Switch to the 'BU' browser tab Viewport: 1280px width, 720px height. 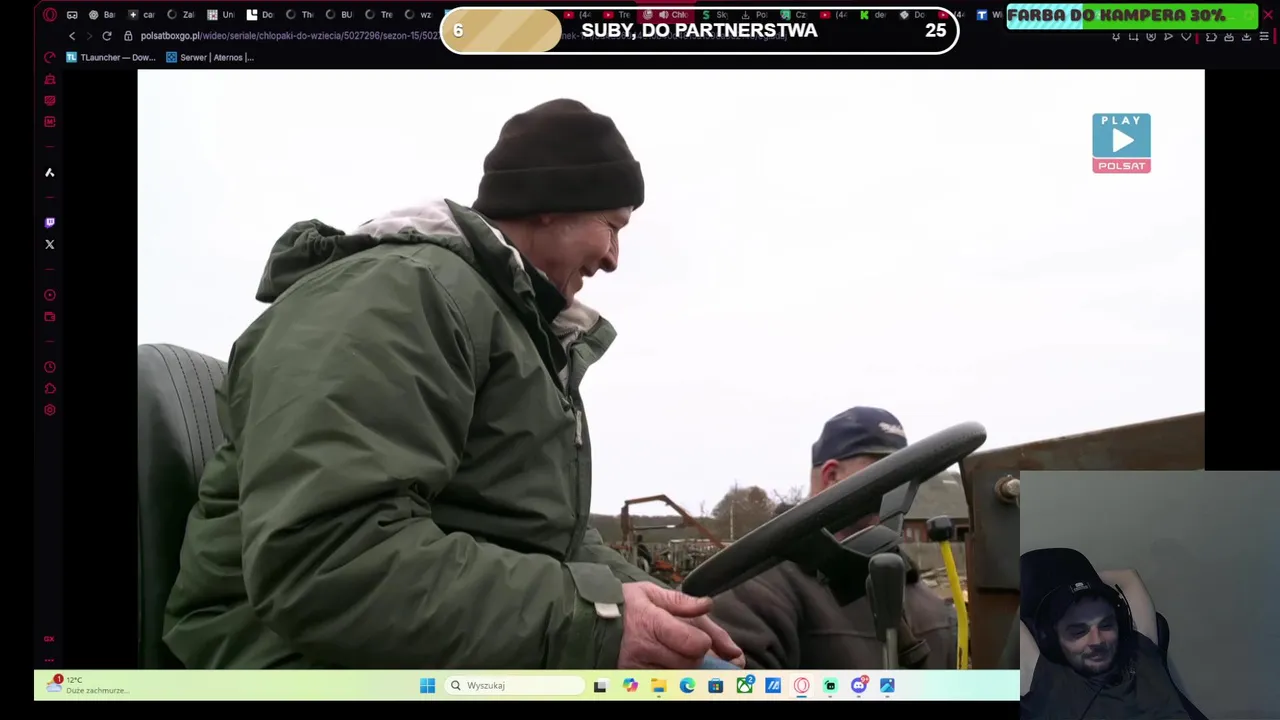click(340, 15)
